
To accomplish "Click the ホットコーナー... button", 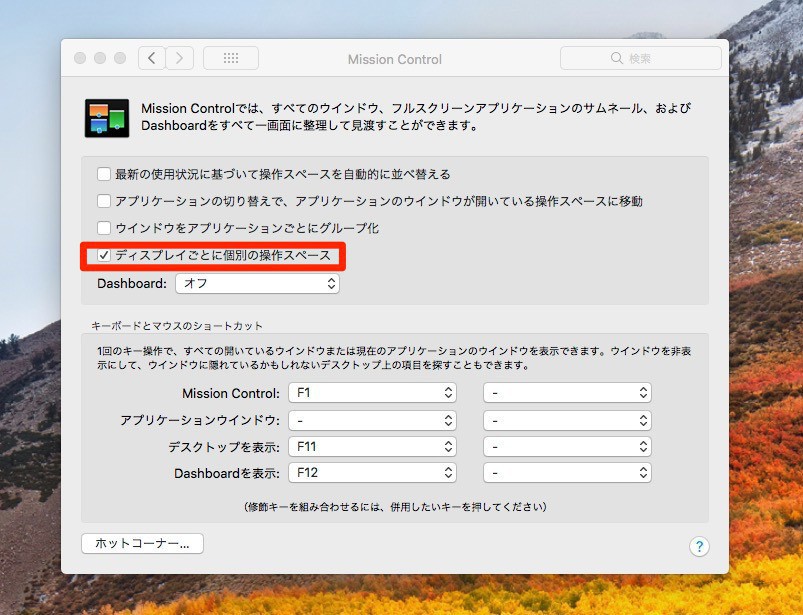I will 142,543.
